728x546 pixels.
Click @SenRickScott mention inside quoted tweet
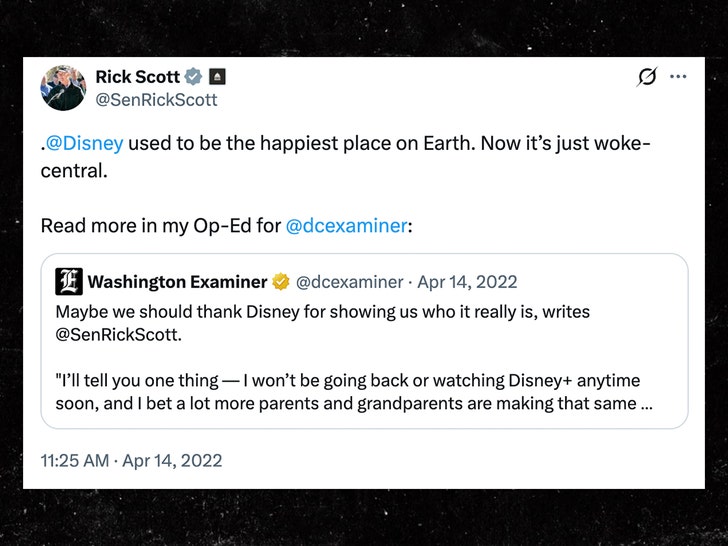point(118,334)
